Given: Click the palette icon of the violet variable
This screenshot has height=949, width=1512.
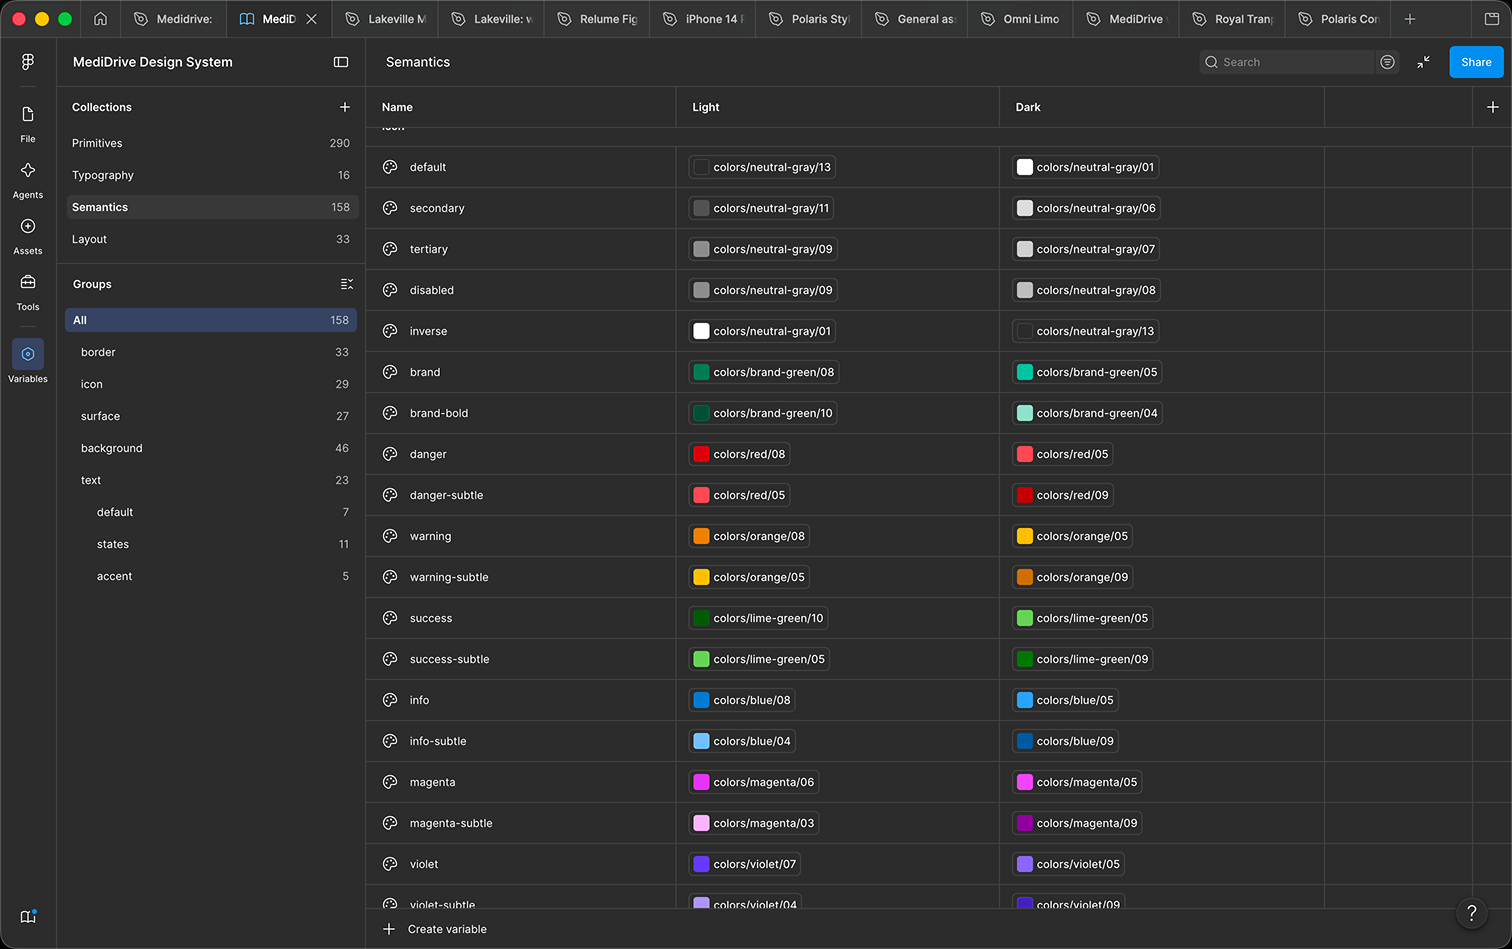Looking at the screenshot, I should pyautogui.click(x=390, y=864).
